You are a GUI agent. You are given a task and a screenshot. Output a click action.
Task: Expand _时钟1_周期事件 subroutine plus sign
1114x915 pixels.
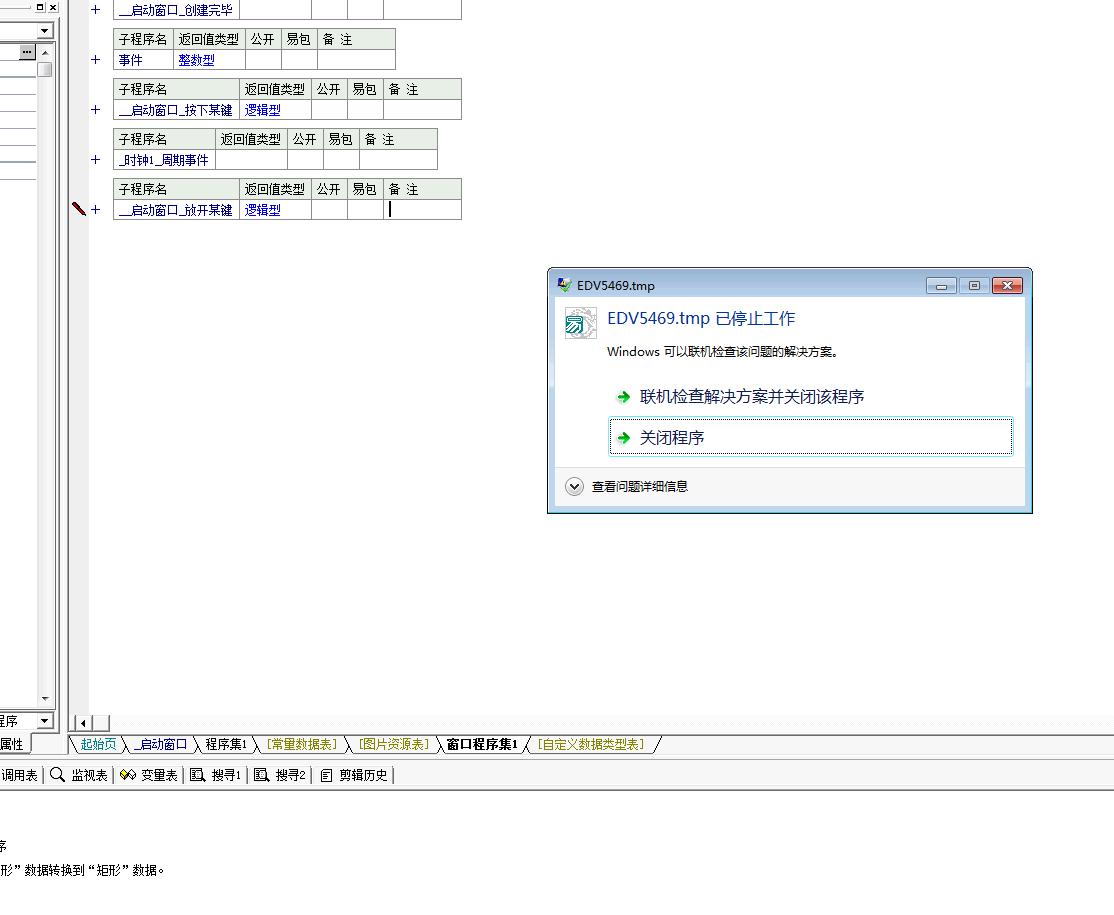point(95,160)
